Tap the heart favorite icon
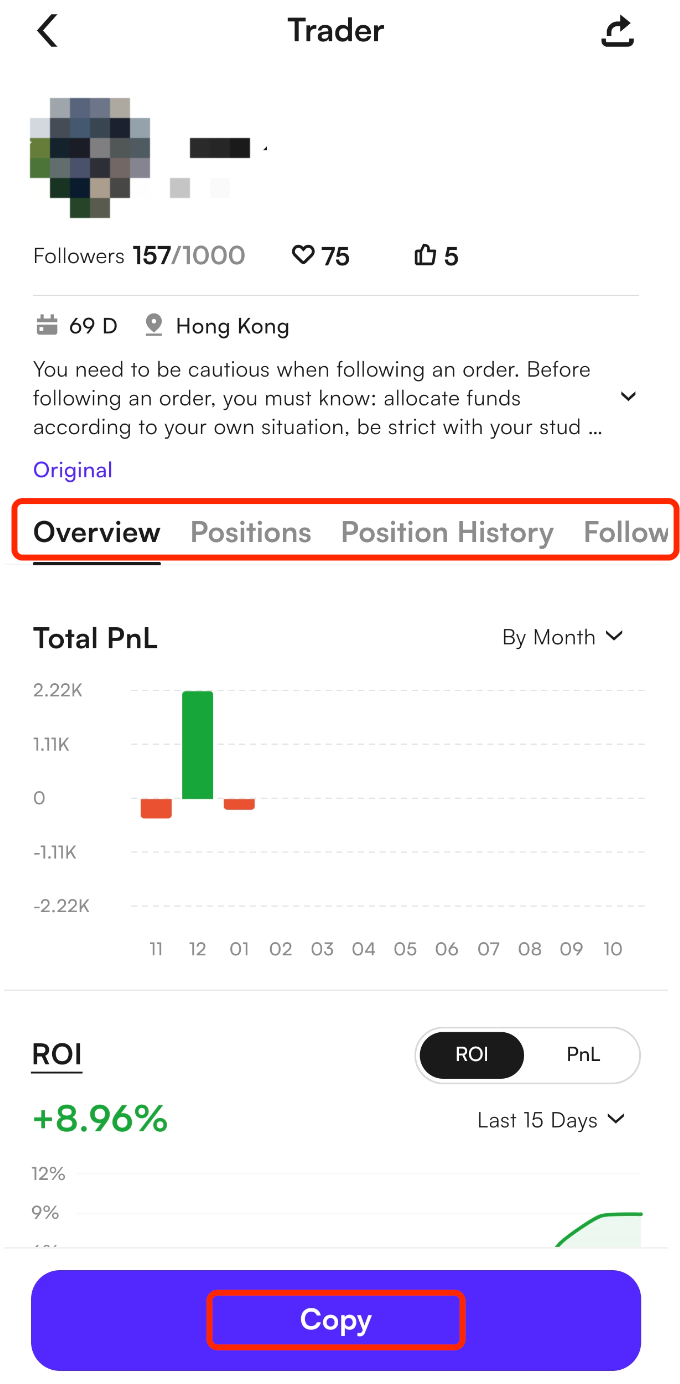This screenshot has height=1384, width=680. 302,256
